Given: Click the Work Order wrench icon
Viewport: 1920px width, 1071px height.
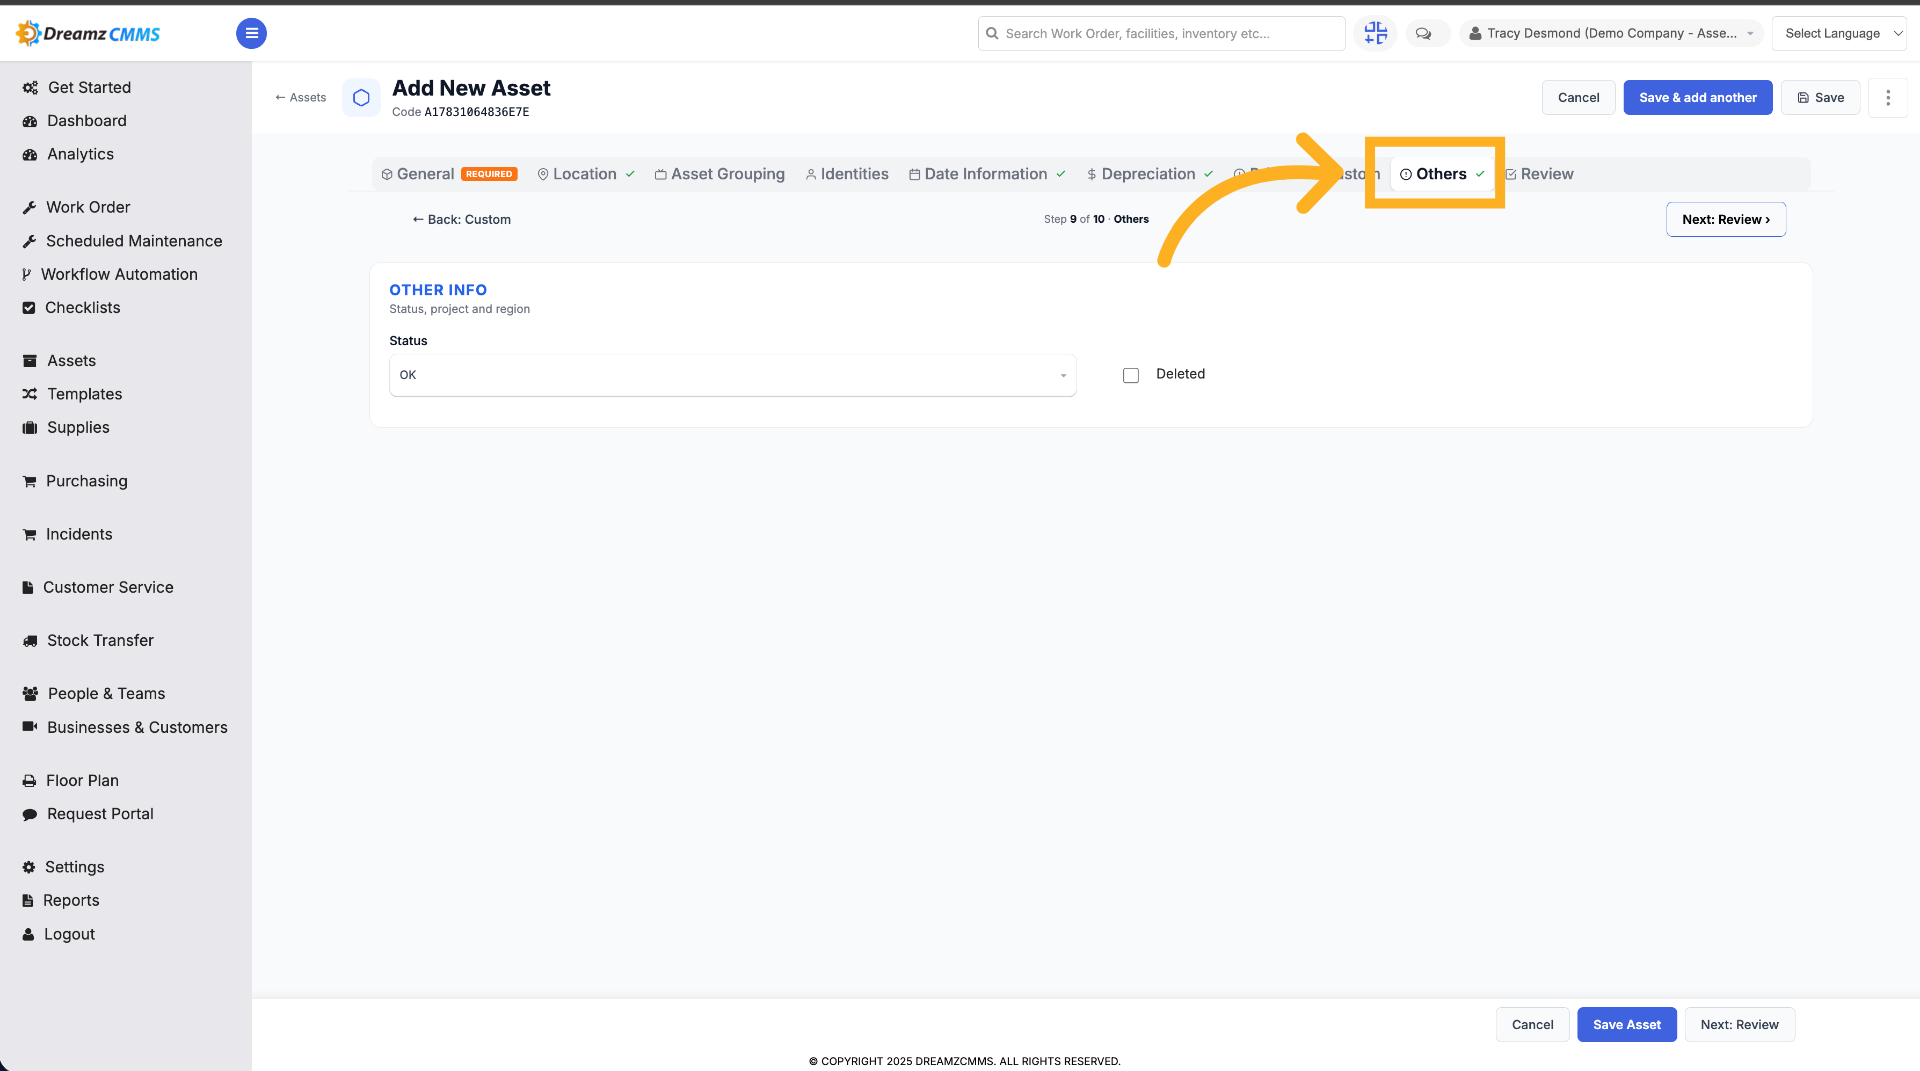Looking at the screenshot, I should (29, 208).
